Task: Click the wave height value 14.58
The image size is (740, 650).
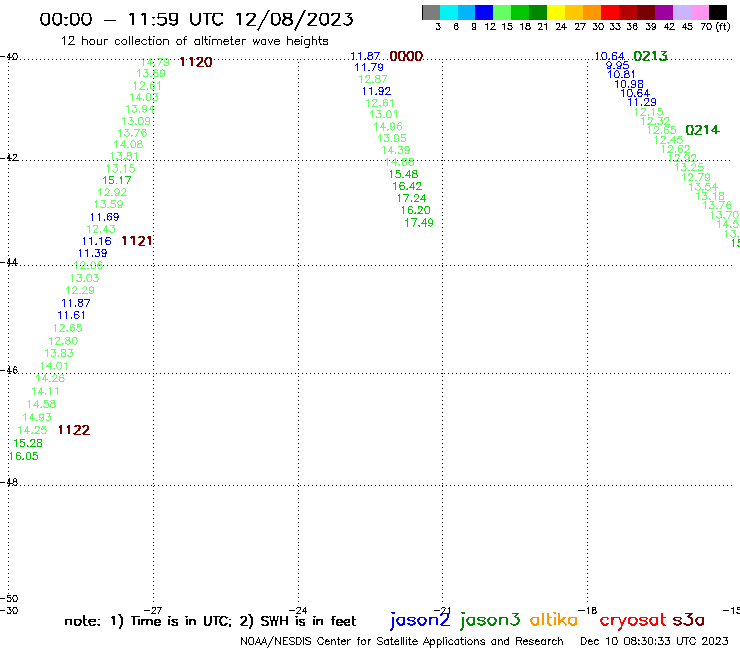Action: (41, 405)
